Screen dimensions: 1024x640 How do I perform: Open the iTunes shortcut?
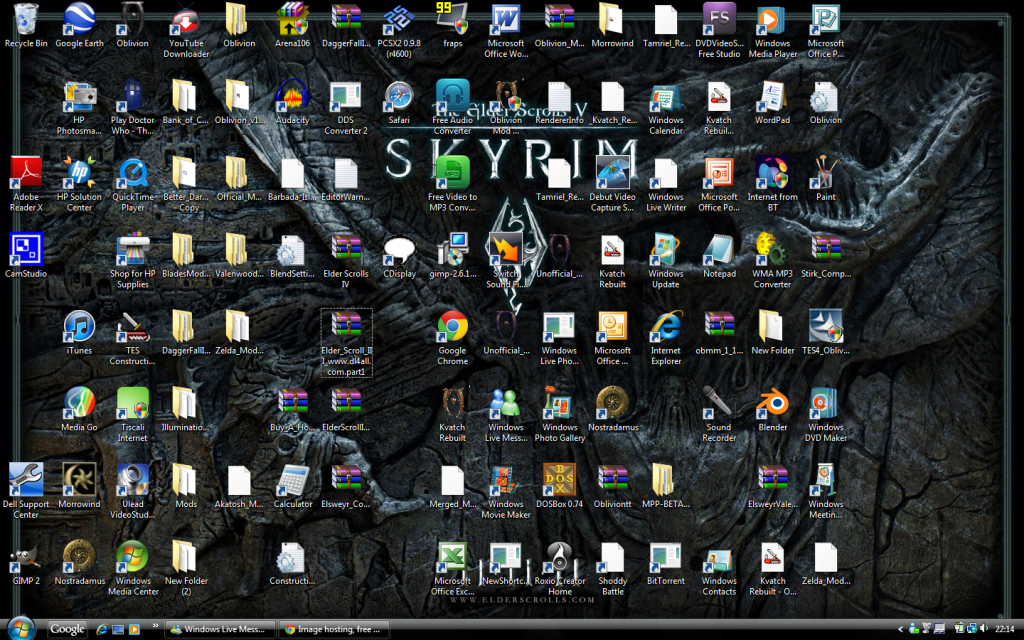[79, 327]
